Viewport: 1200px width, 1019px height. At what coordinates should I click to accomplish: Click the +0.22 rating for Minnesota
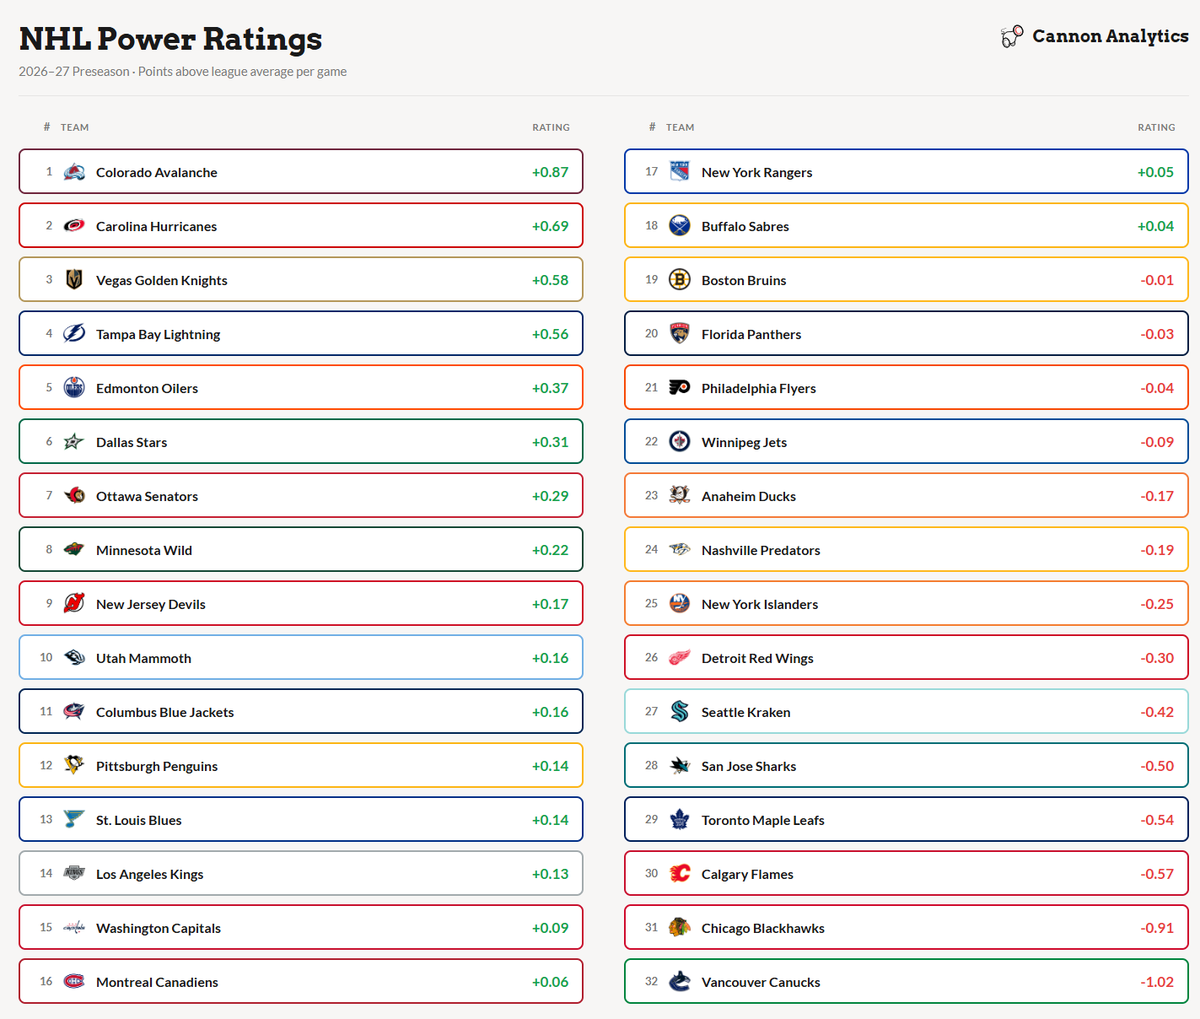[x=550, y=550]
